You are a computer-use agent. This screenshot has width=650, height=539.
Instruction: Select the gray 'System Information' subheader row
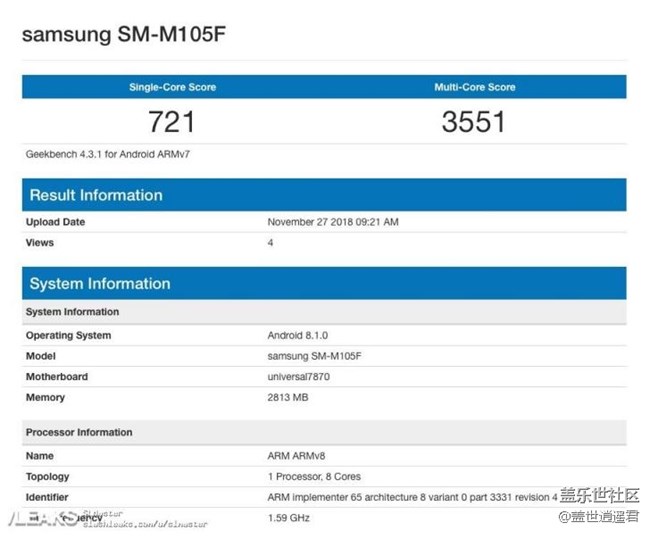[x=324, y=312]
